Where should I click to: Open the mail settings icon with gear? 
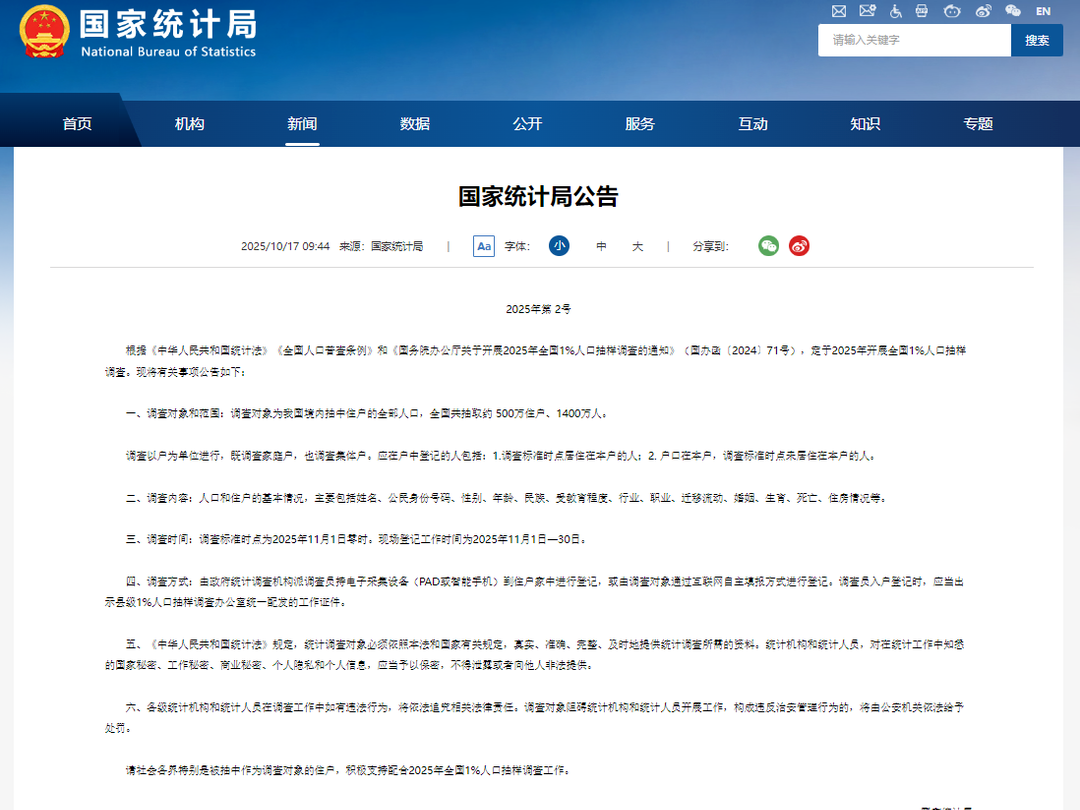[868, 11]
